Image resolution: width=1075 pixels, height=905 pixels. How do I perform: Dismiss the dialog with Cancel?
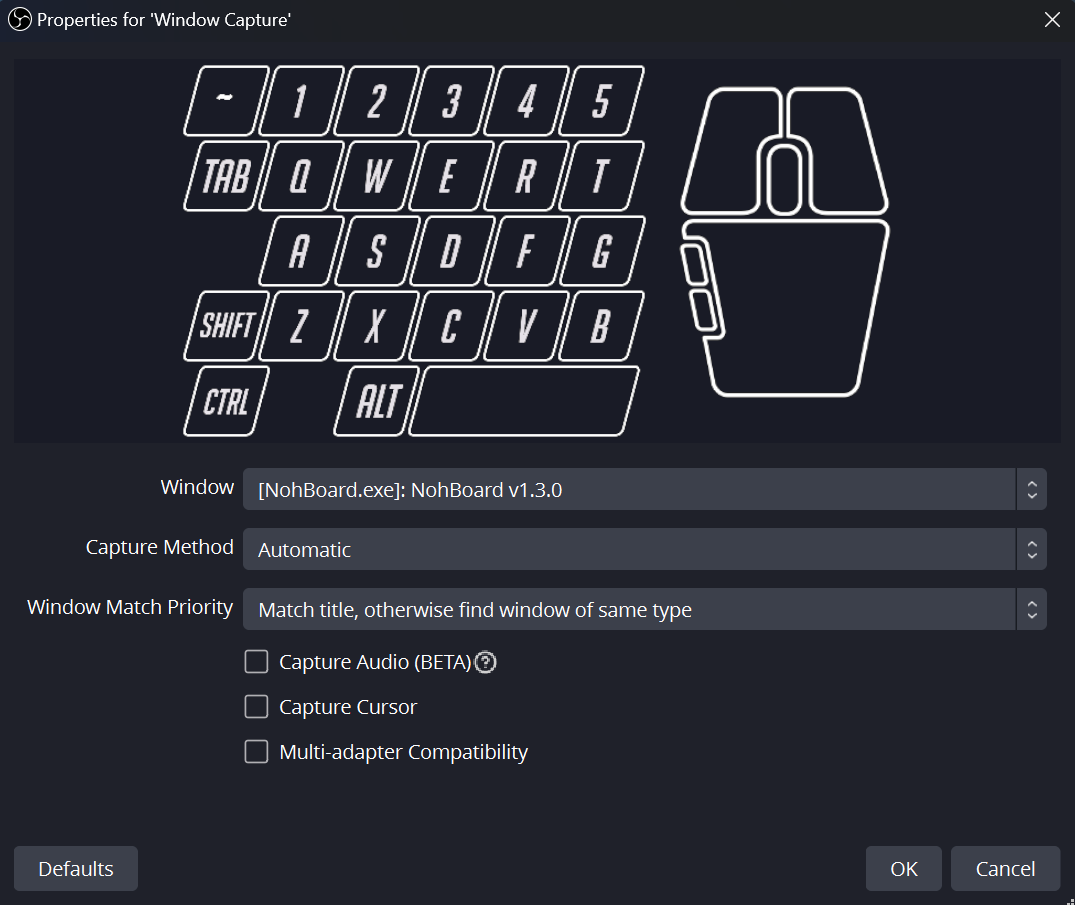point(1005,868)
